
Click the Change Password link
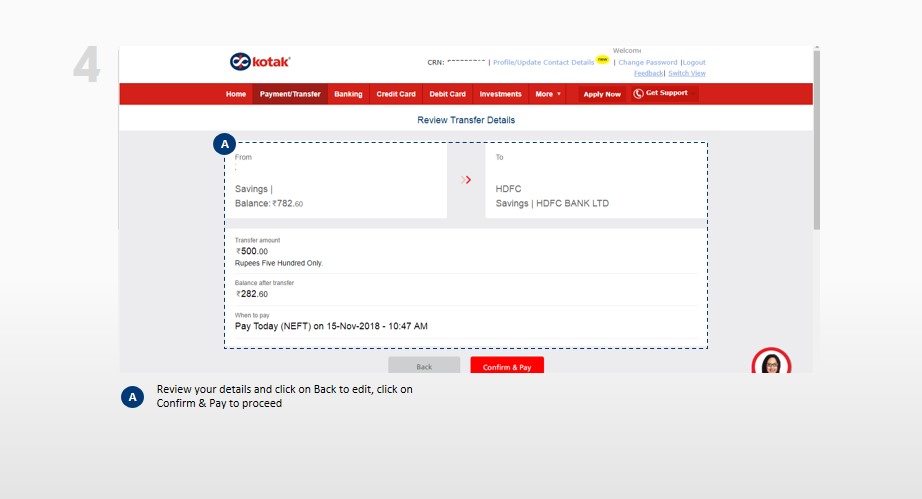647,62
